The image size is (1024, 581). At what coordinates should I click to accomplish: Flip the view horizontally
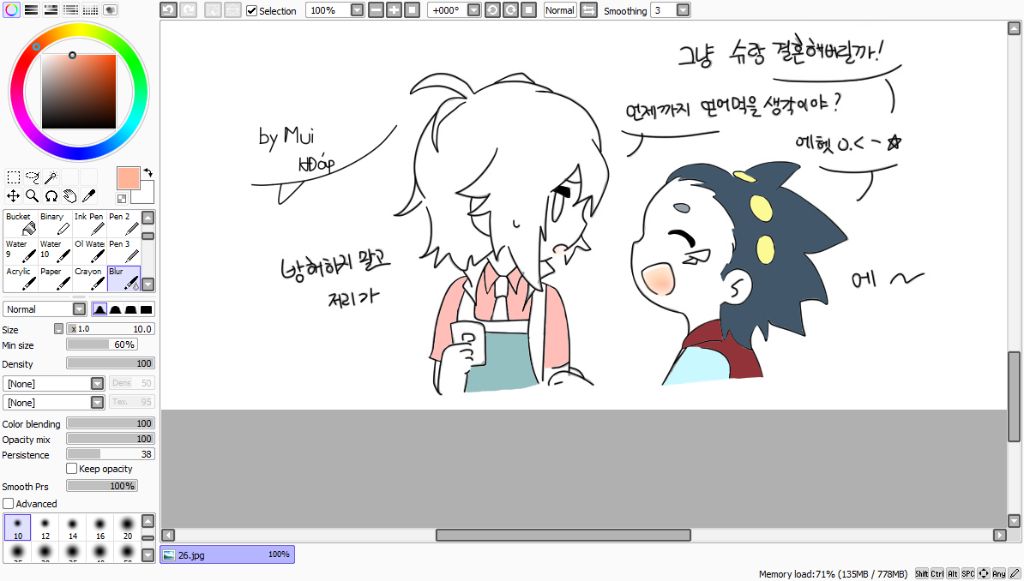click(588, 10)
